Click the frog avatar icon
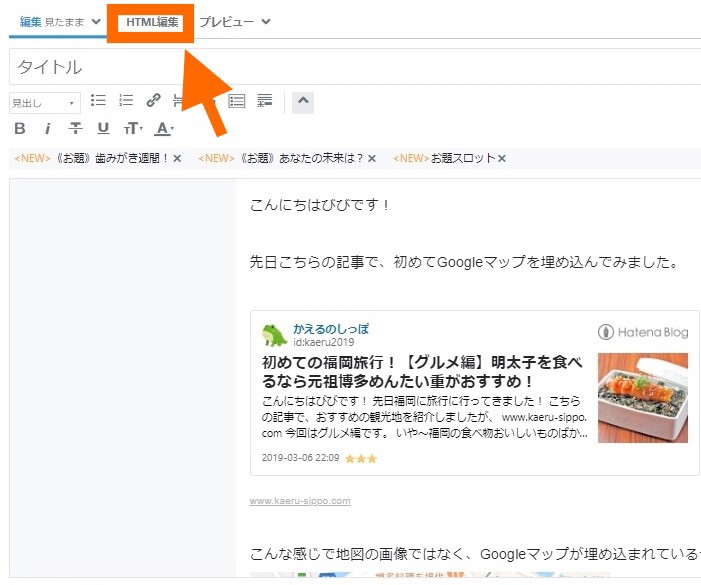701x585 pixels. point(274,336)
